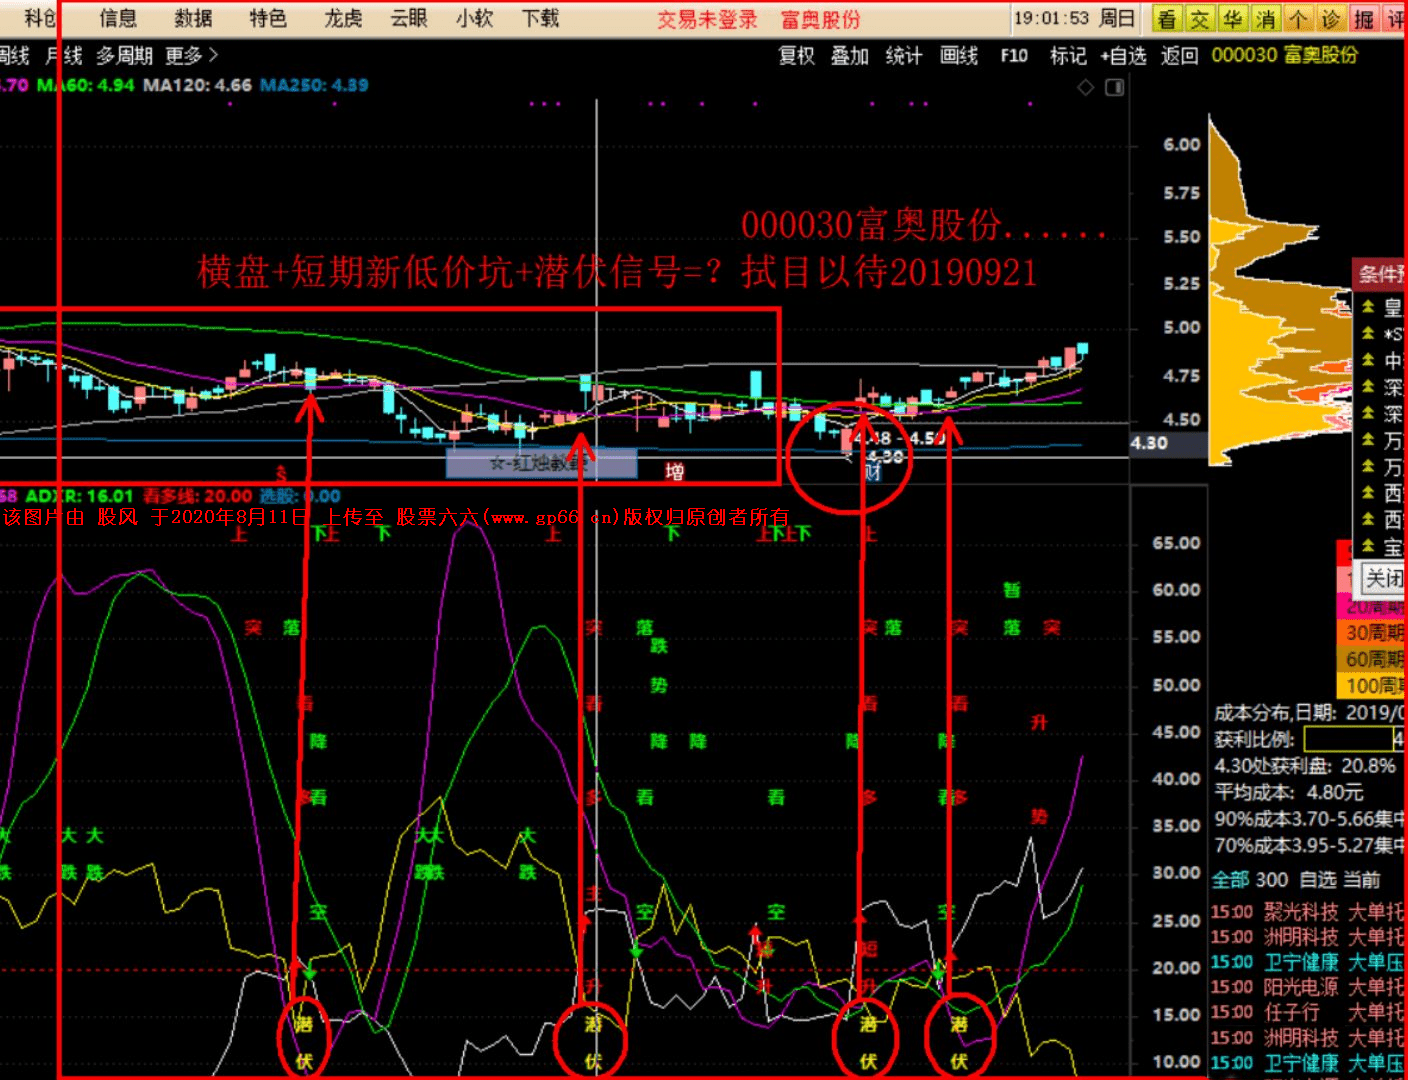Click the MA120: 4.66 indicator label

click(197, 85)
